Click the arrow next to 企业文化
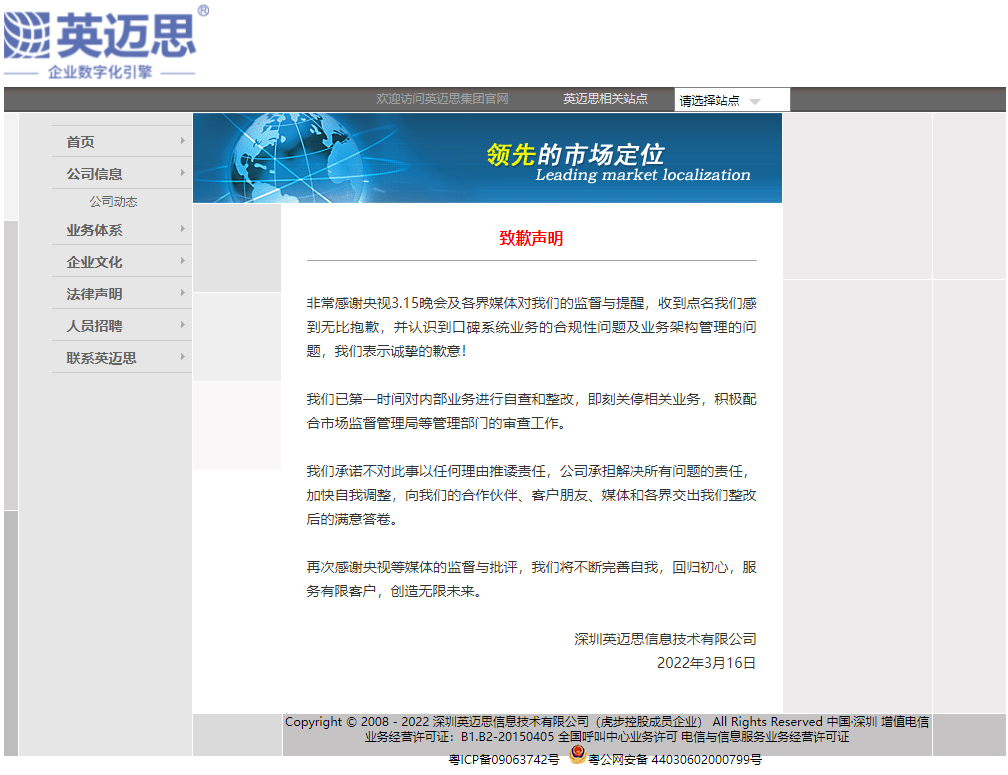 [183, 261]
